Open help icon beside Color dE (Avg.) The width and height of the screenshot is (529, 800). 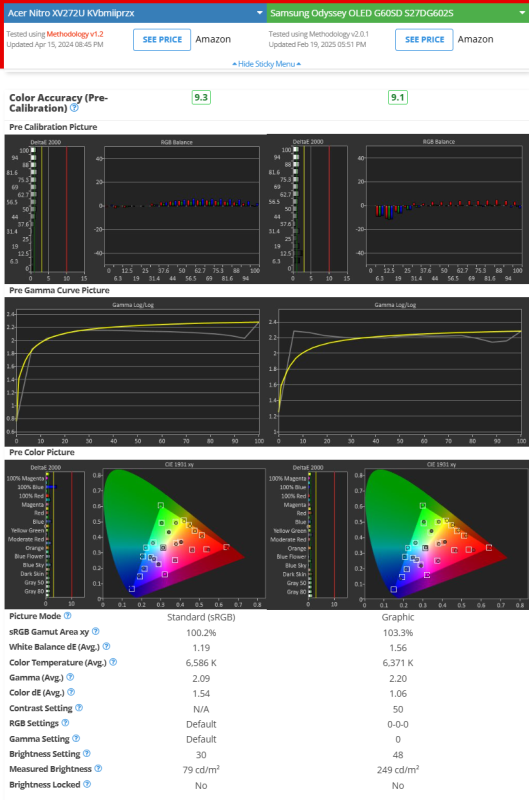(71, 692)
